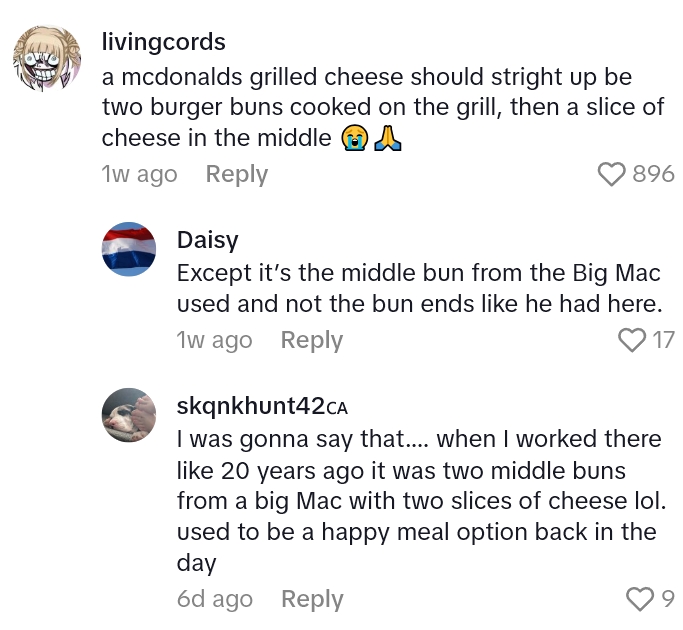The width and height of the screenshot is (683, 630).
Task: Click the crying emoji in livingcords' comment
Action: [x=352, y=138]
